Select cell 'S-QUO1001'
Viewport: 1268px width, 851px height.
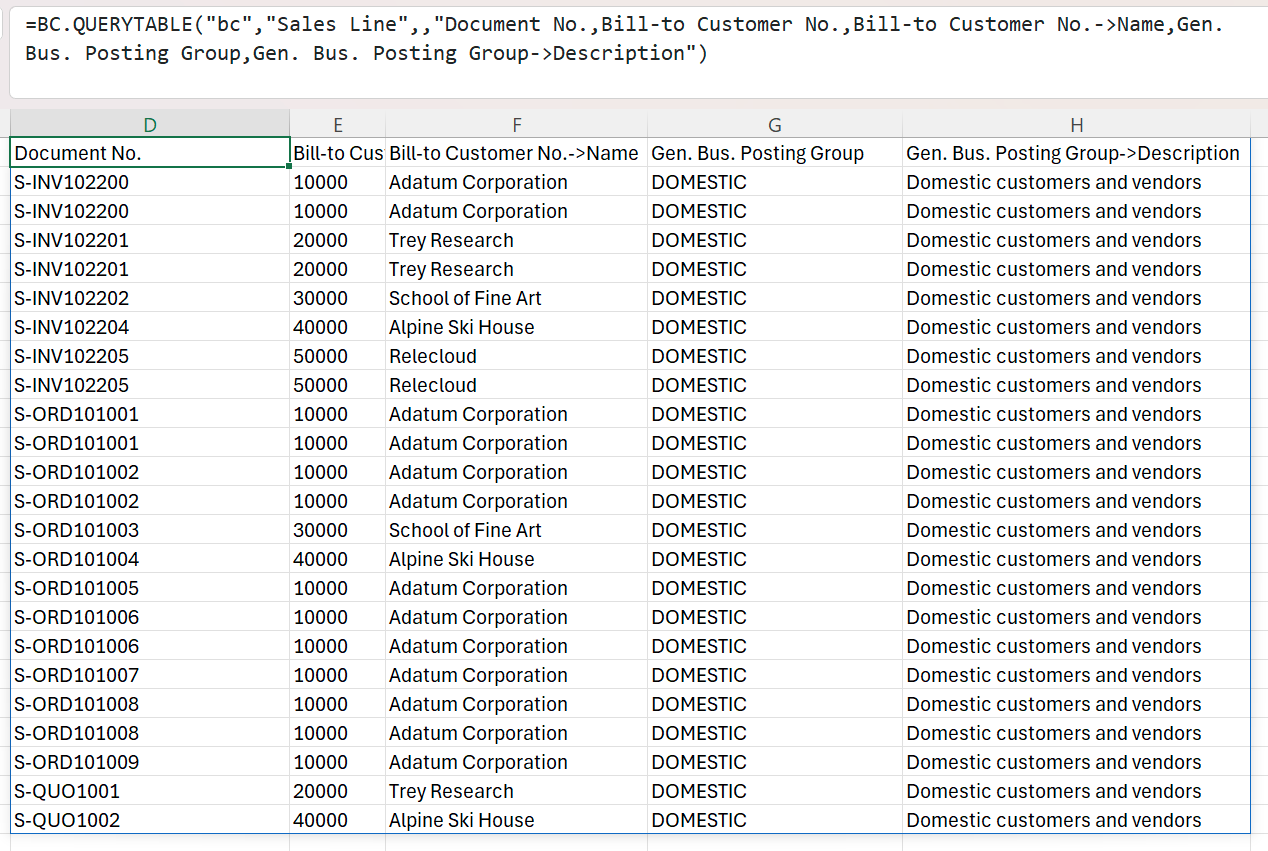pos(150,791)
